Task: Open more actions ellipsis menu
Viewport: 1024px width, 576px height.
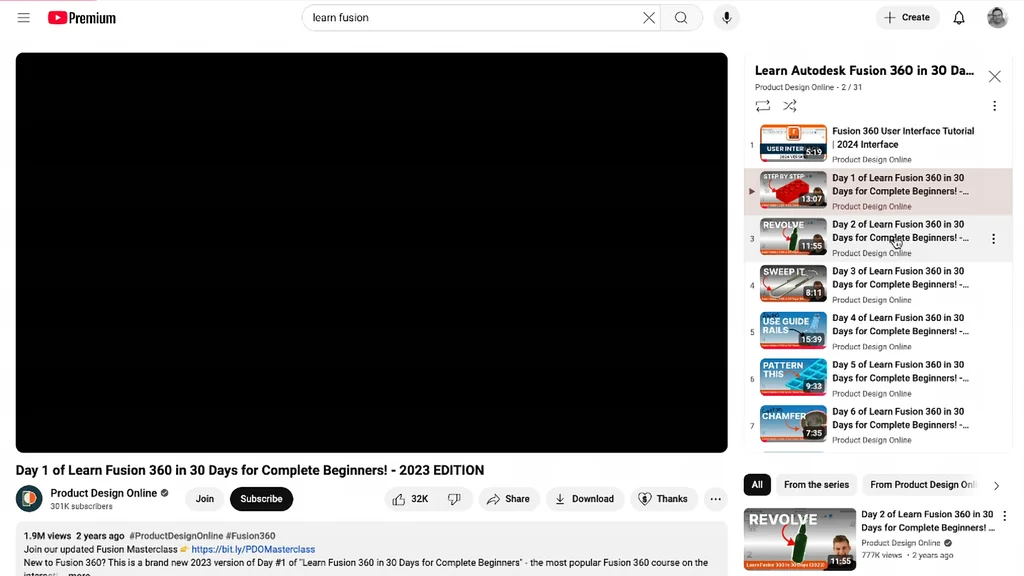Action: (x=716, y=499)
